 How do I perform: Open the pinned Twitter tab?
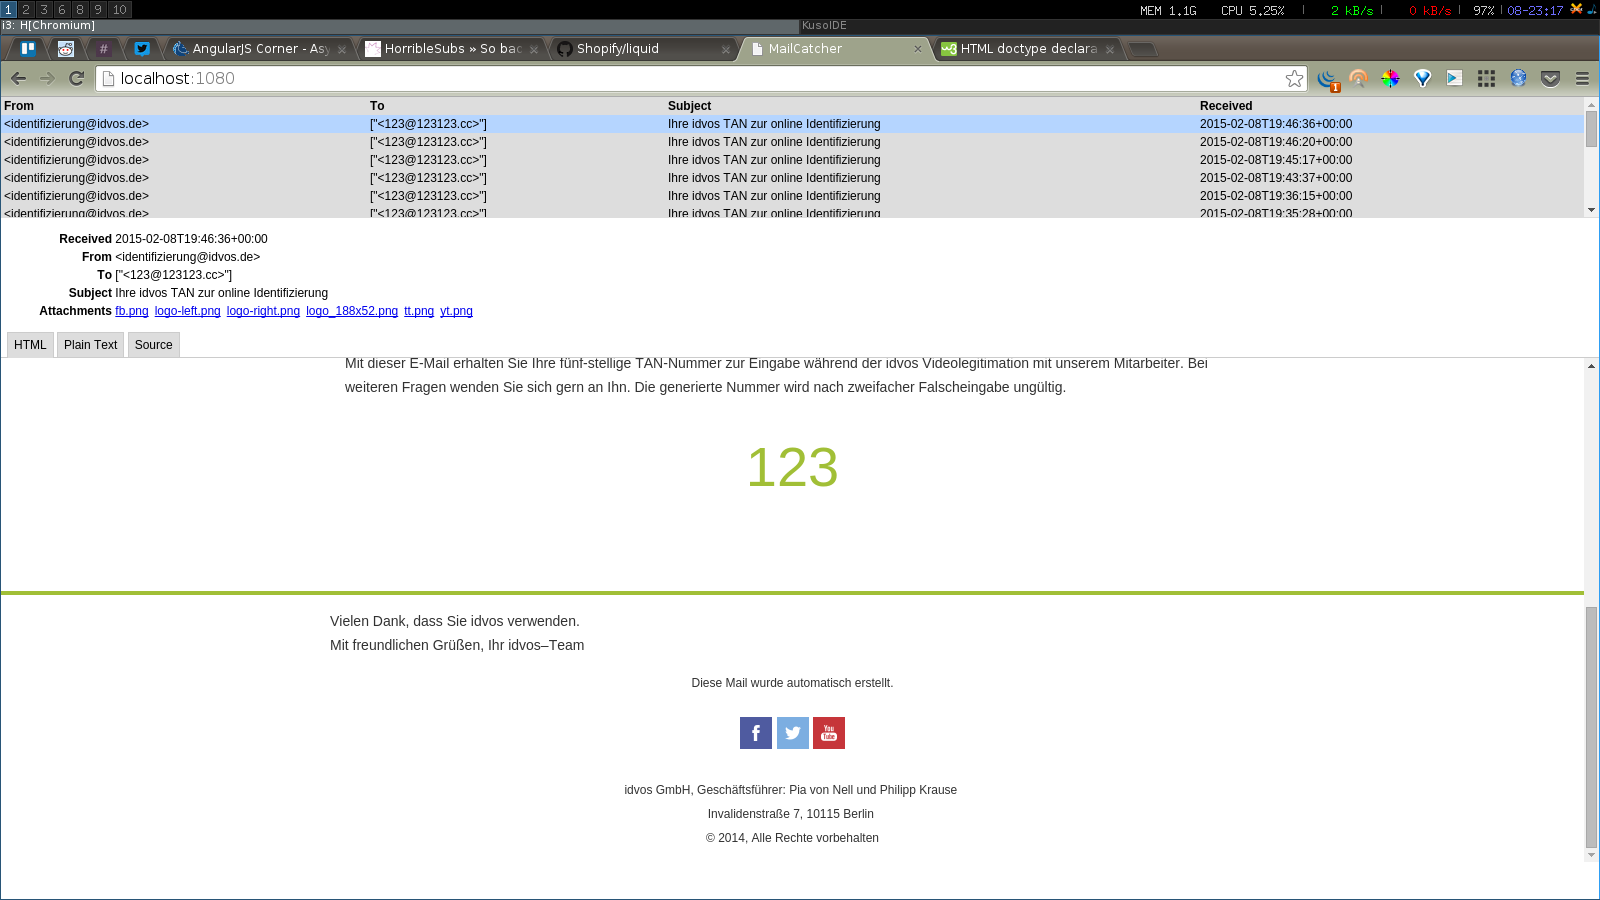[142, 48]
